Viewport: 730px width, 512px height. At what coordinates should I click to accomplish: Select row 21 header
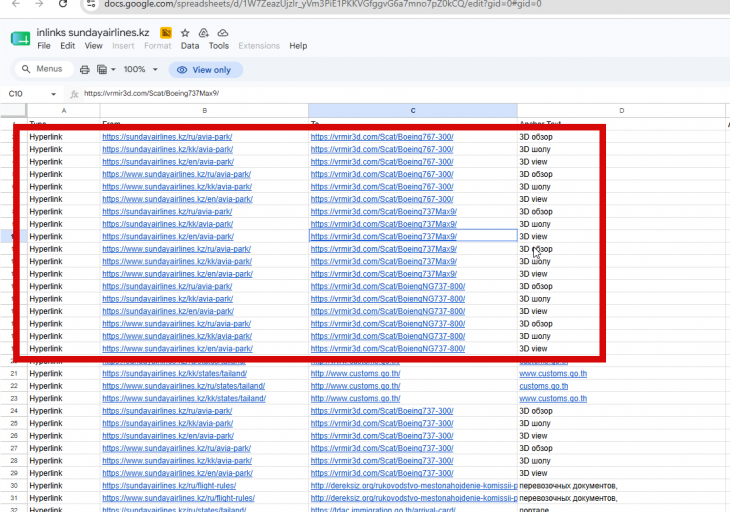[x=14, y=374]
